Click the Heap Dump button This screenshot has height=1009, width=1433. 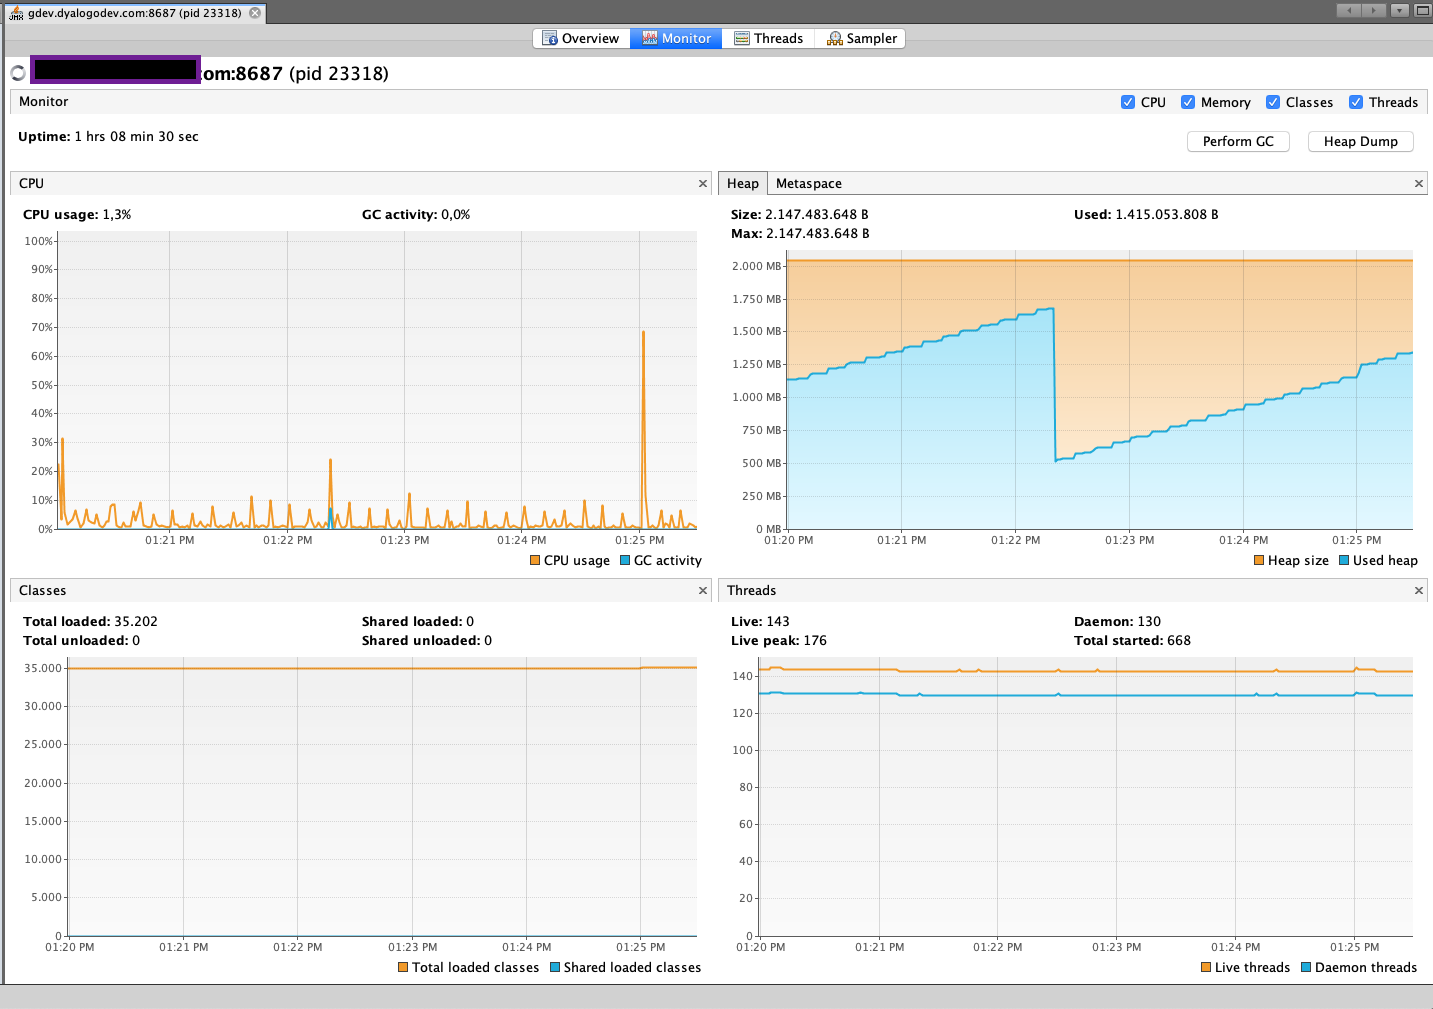click(x=1360, y=142)
